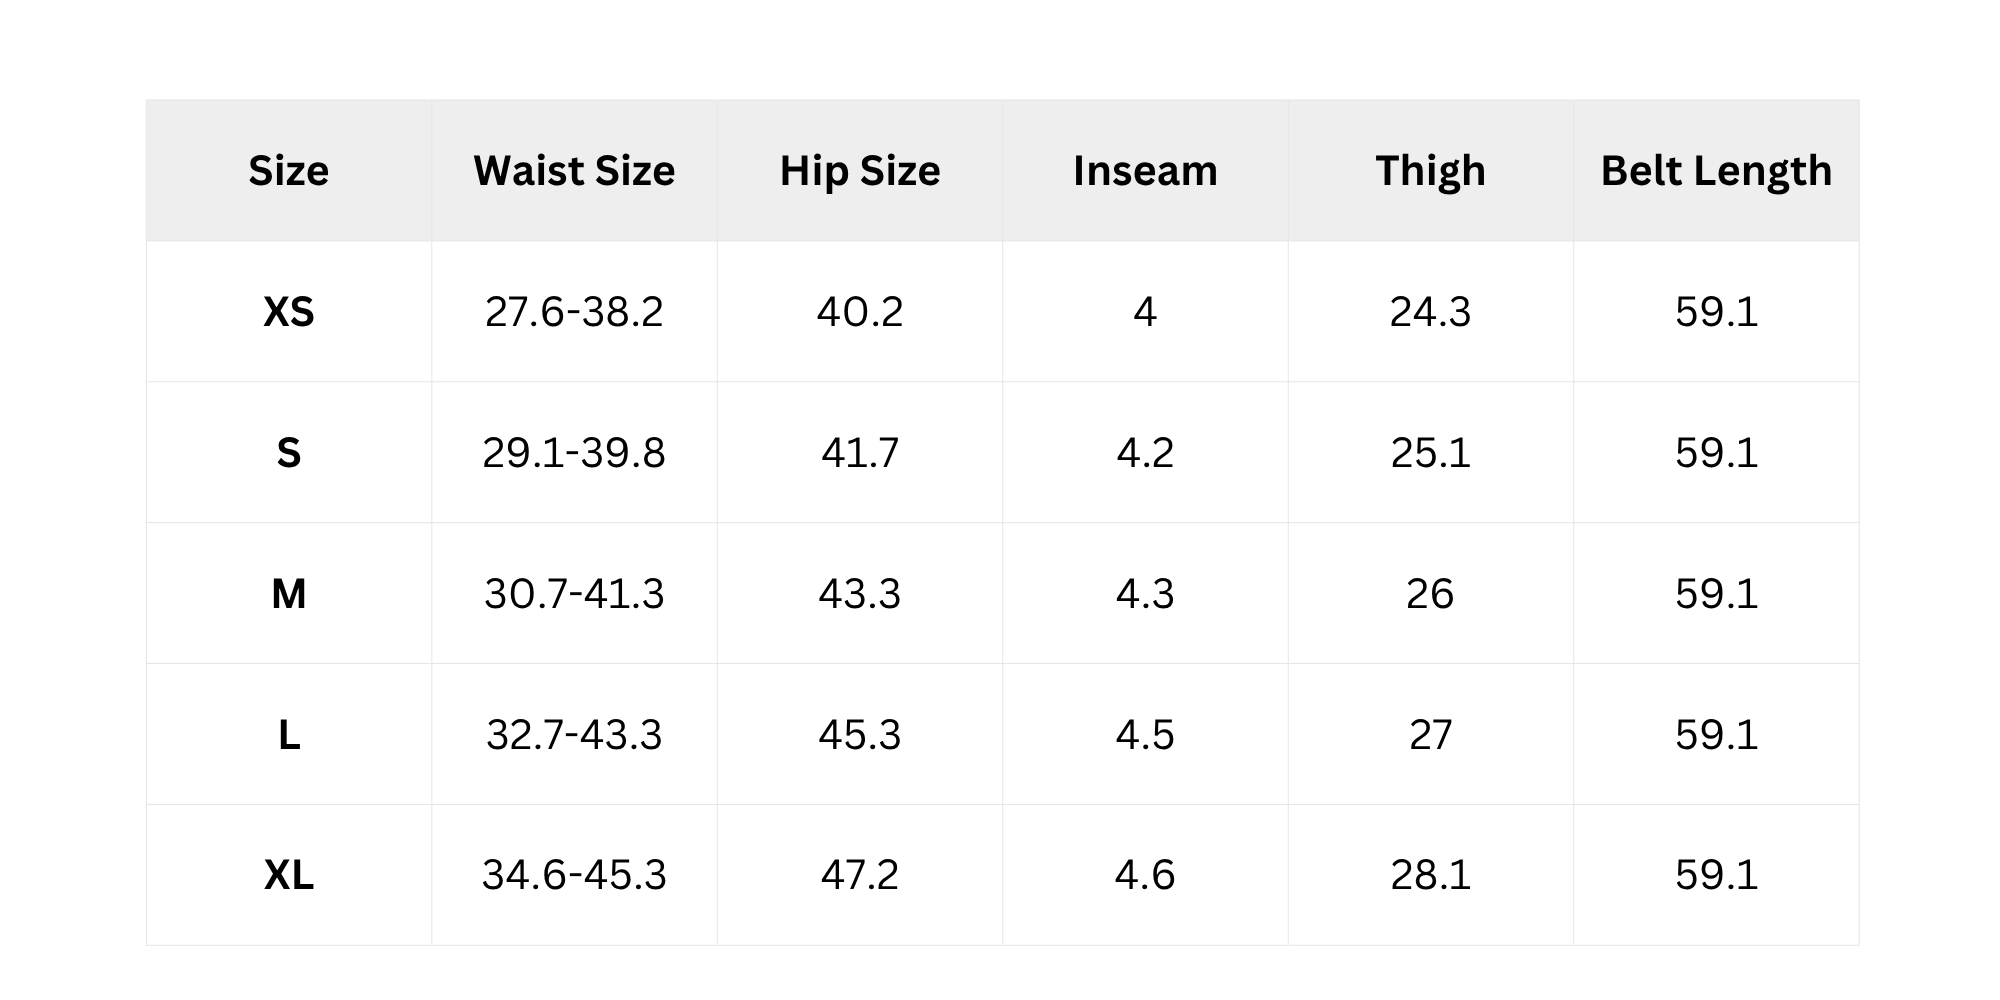Click thigh value 24.3

click(1430, 312)
